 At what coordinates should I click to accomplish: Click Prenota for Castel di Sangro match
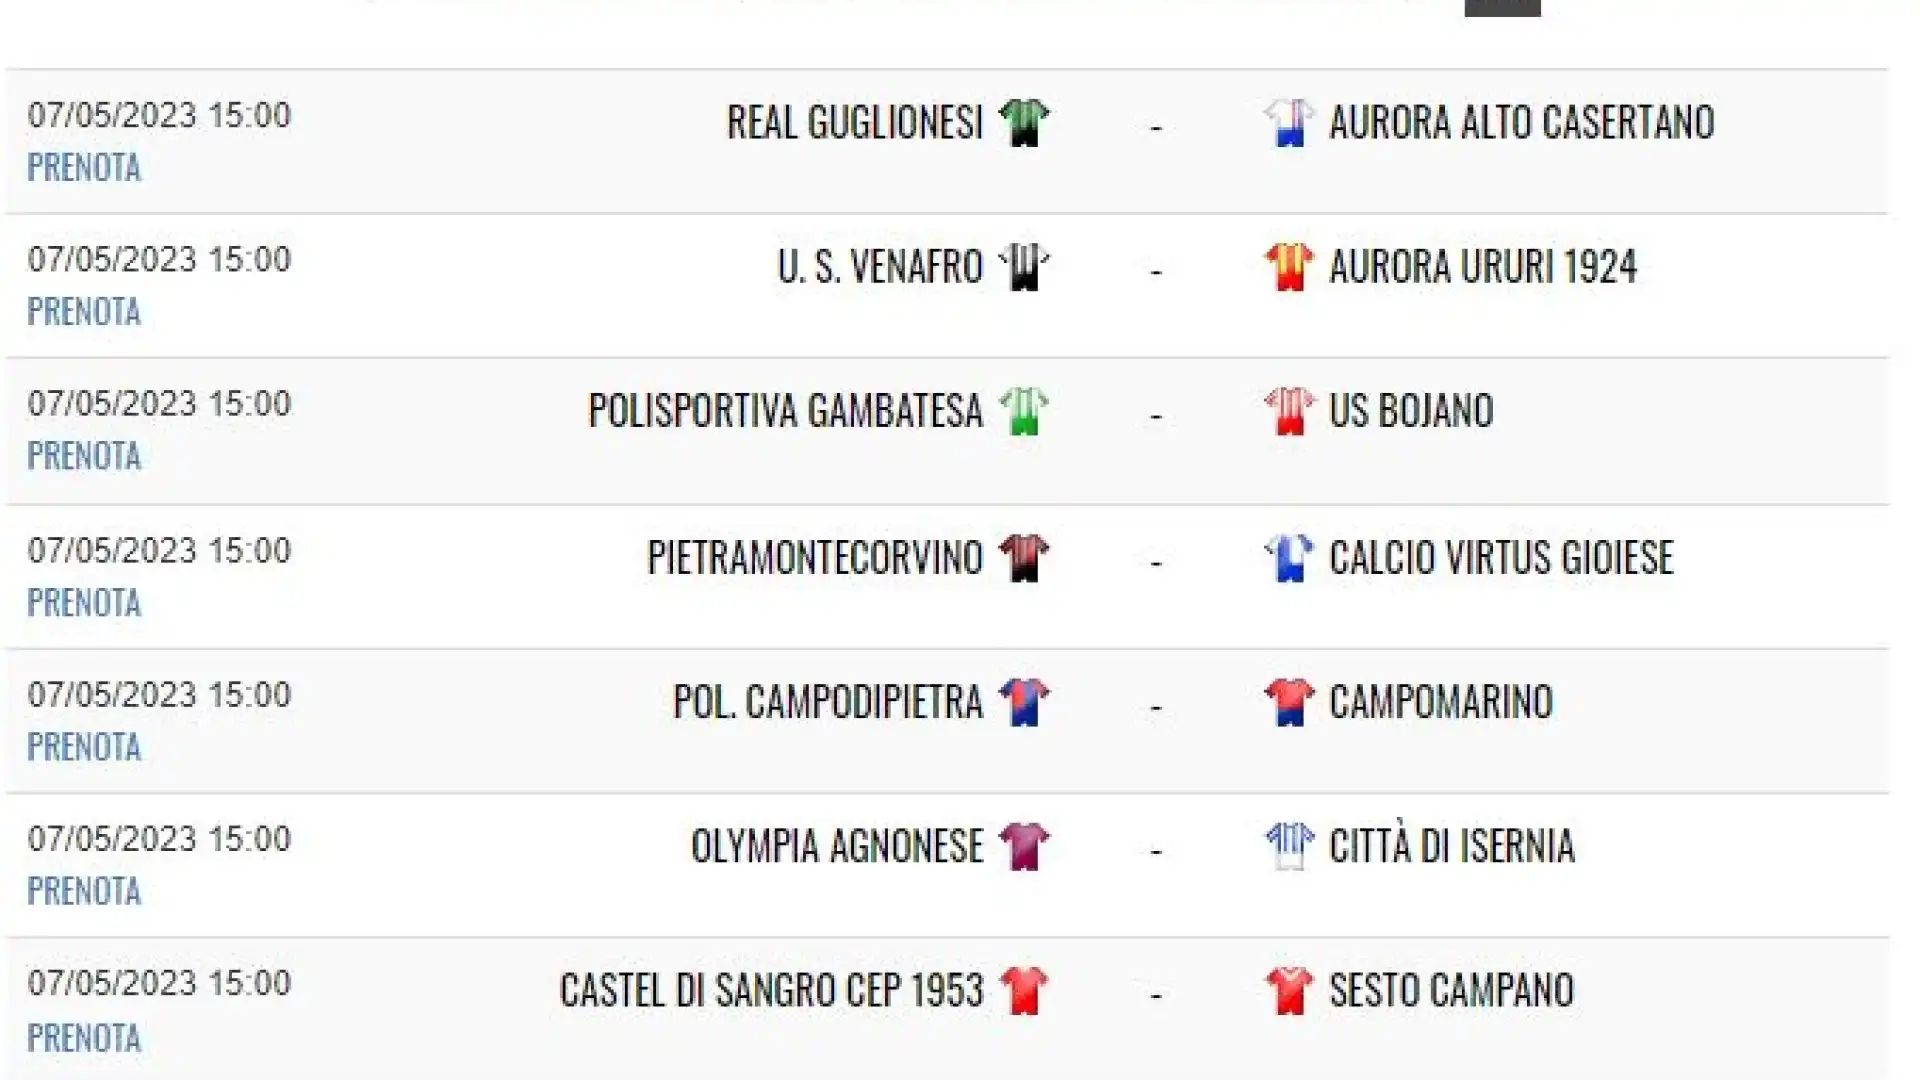84,1038
